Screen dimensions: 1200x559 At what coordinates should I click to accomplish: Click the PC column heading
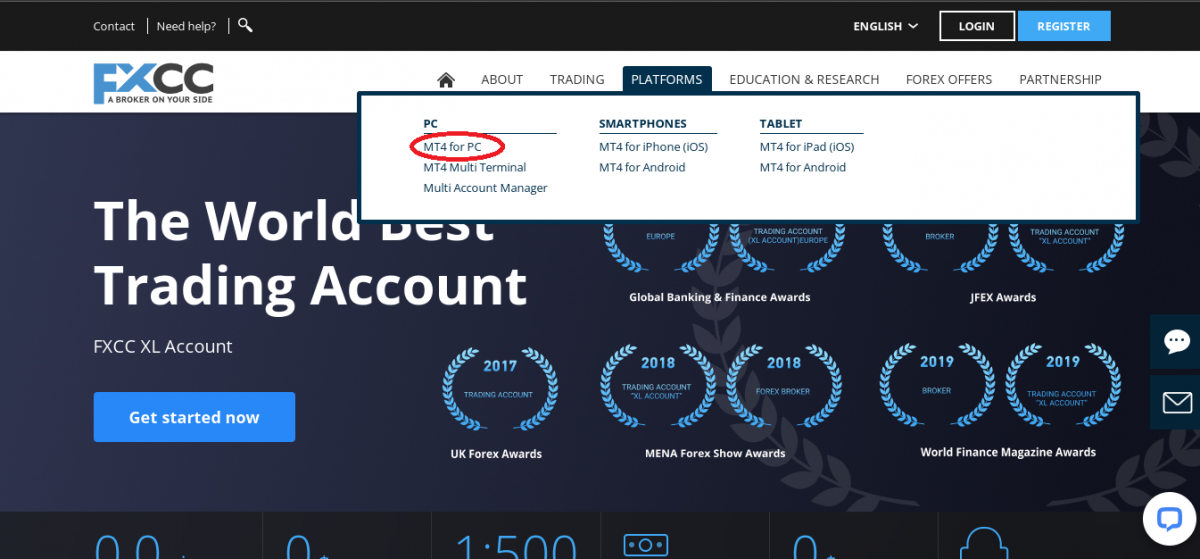coord(430,124)
